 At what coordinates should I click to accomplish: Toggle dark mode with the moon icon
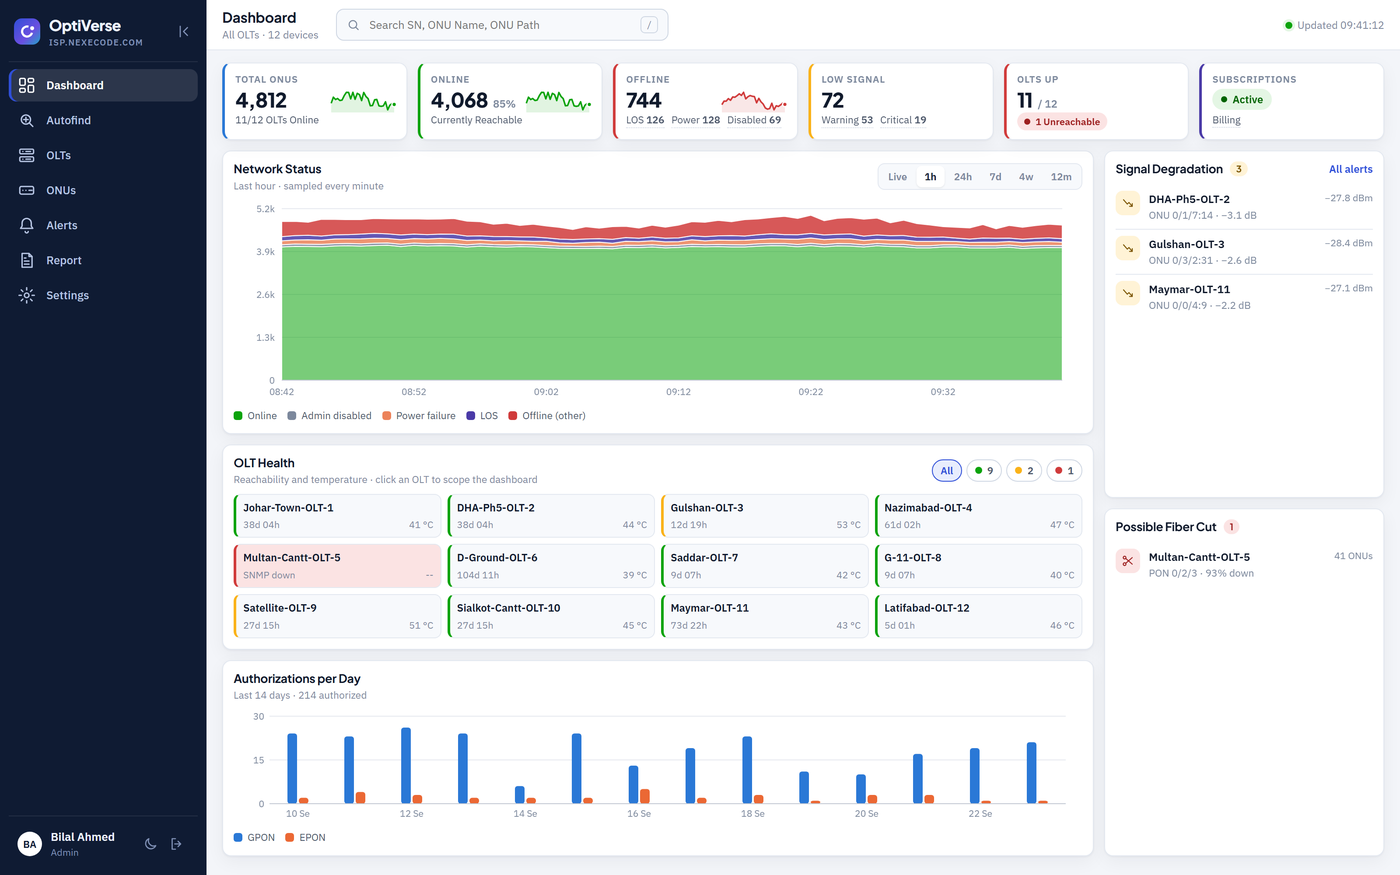pyautogui.click(x=151, y=844)
